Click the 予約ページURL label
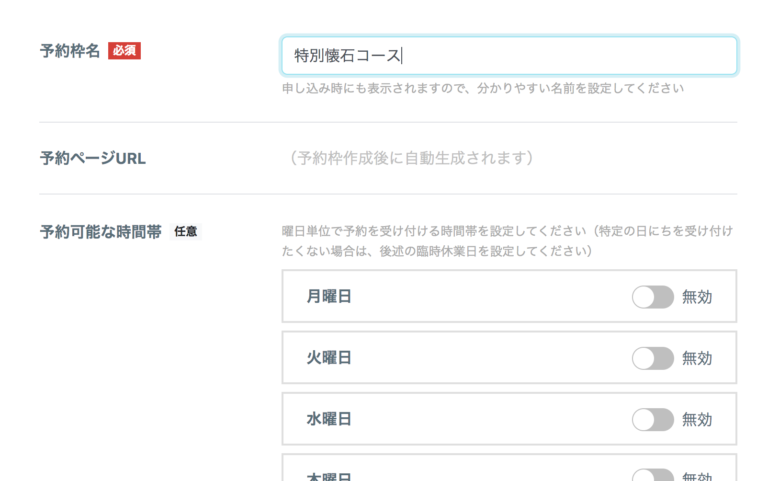768x481 pixels. (93, 158)
